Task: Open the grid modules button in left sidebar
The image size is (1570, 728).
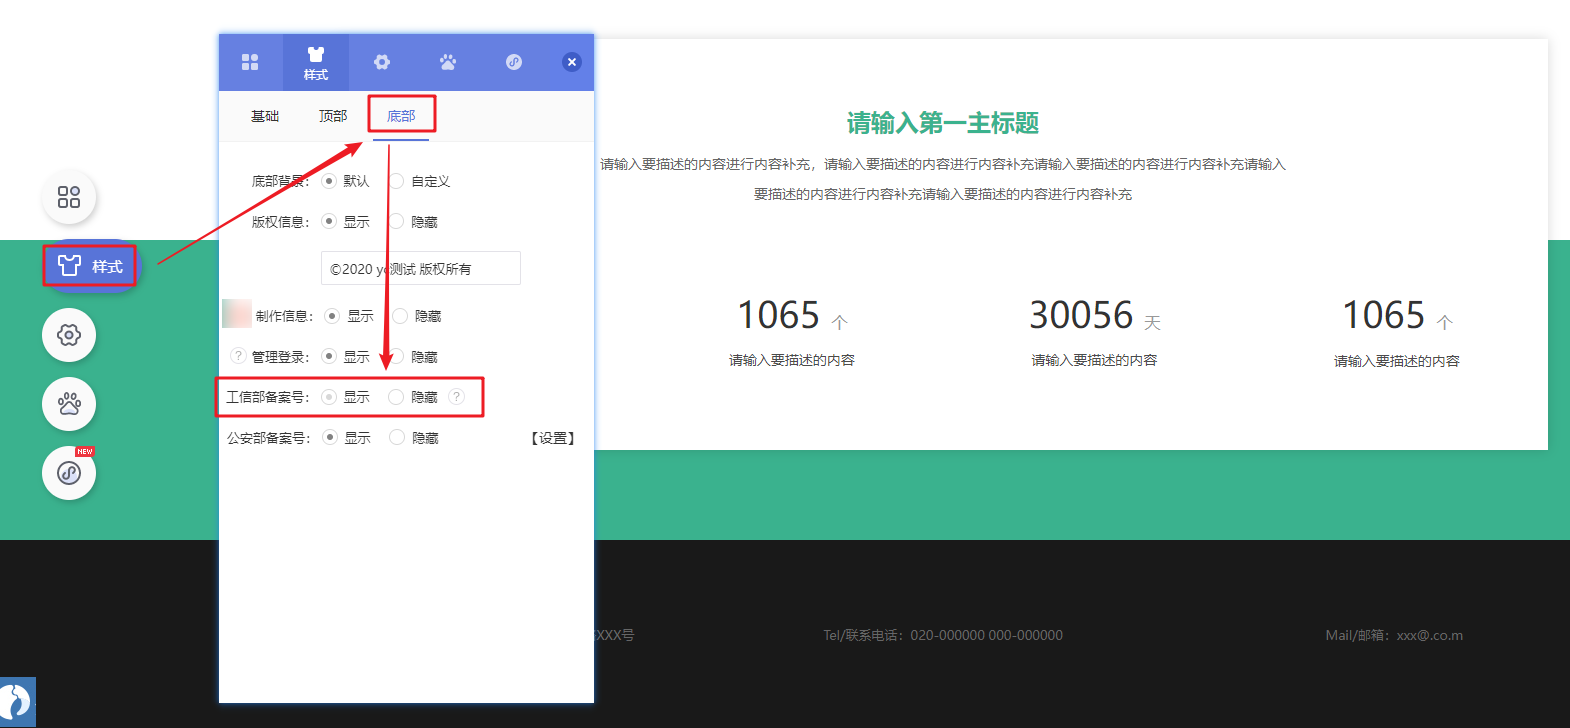Action: click(x=69, y=197)
